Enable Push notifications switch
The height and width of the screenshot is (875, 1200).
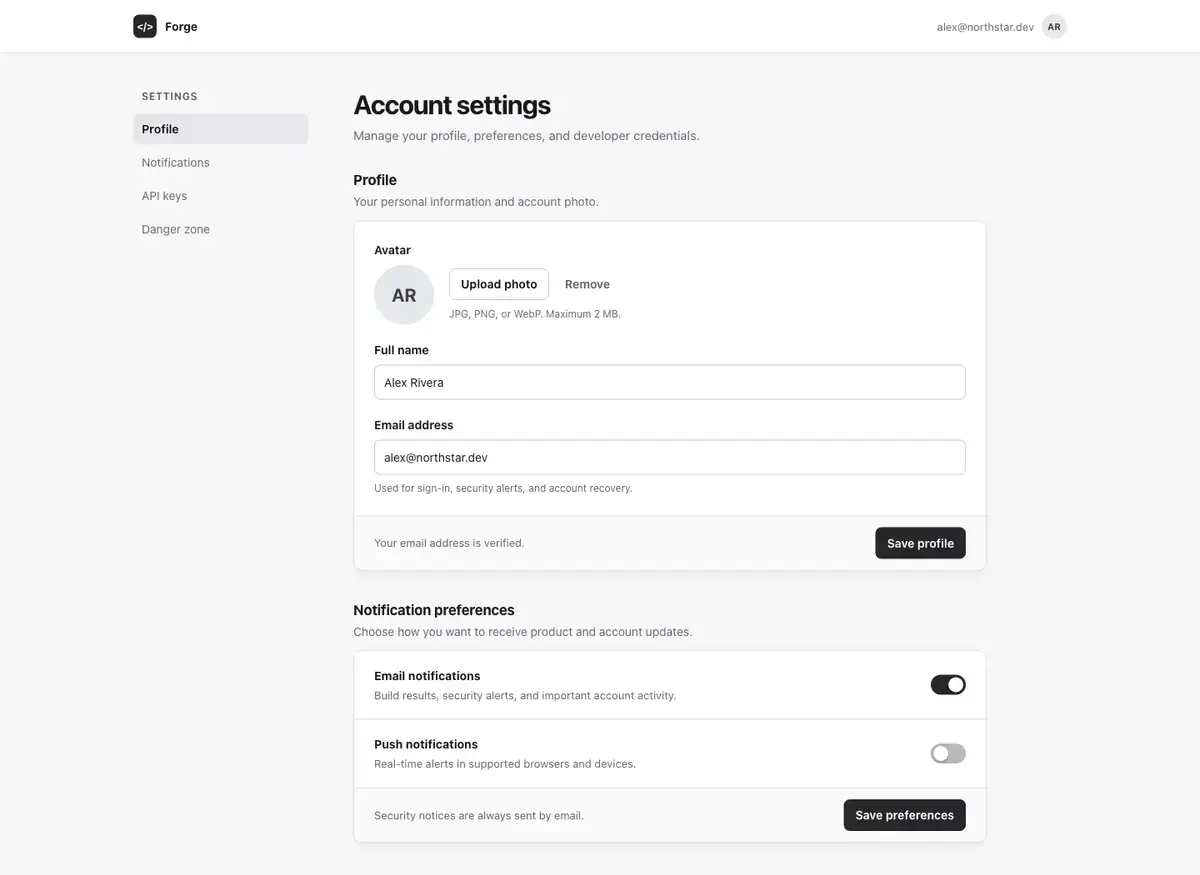pyautogui.click(x=948, y=754)
